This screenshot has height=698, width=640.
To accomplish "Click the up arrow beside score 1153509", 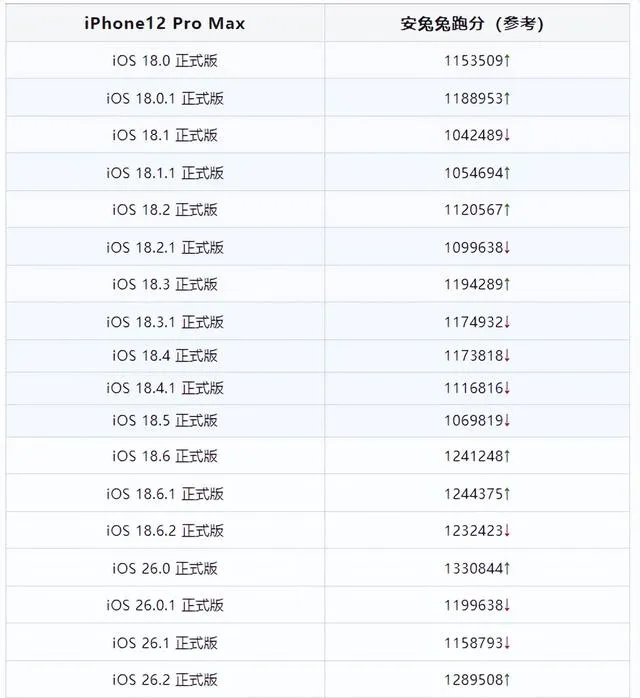I will pyautogui.click(x=507, y=60).
